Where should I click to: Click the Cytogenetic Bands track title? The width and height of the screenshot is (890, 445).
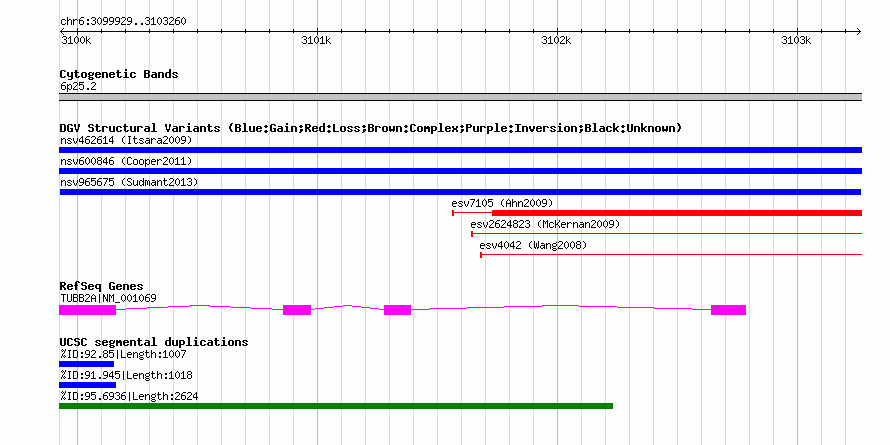(119, 74)
